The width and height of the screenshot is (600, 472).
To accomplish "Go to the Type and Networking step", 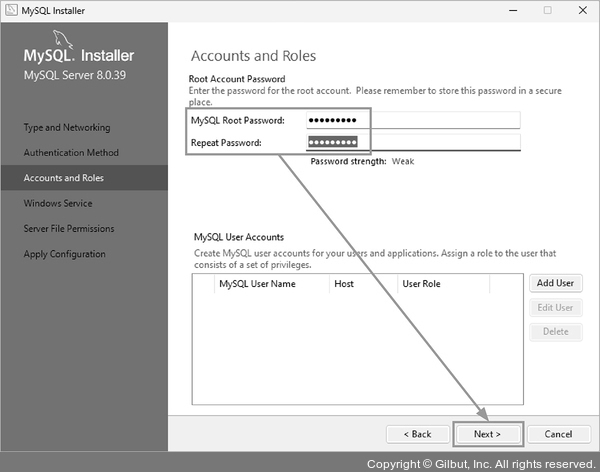I will pos(67,128).
